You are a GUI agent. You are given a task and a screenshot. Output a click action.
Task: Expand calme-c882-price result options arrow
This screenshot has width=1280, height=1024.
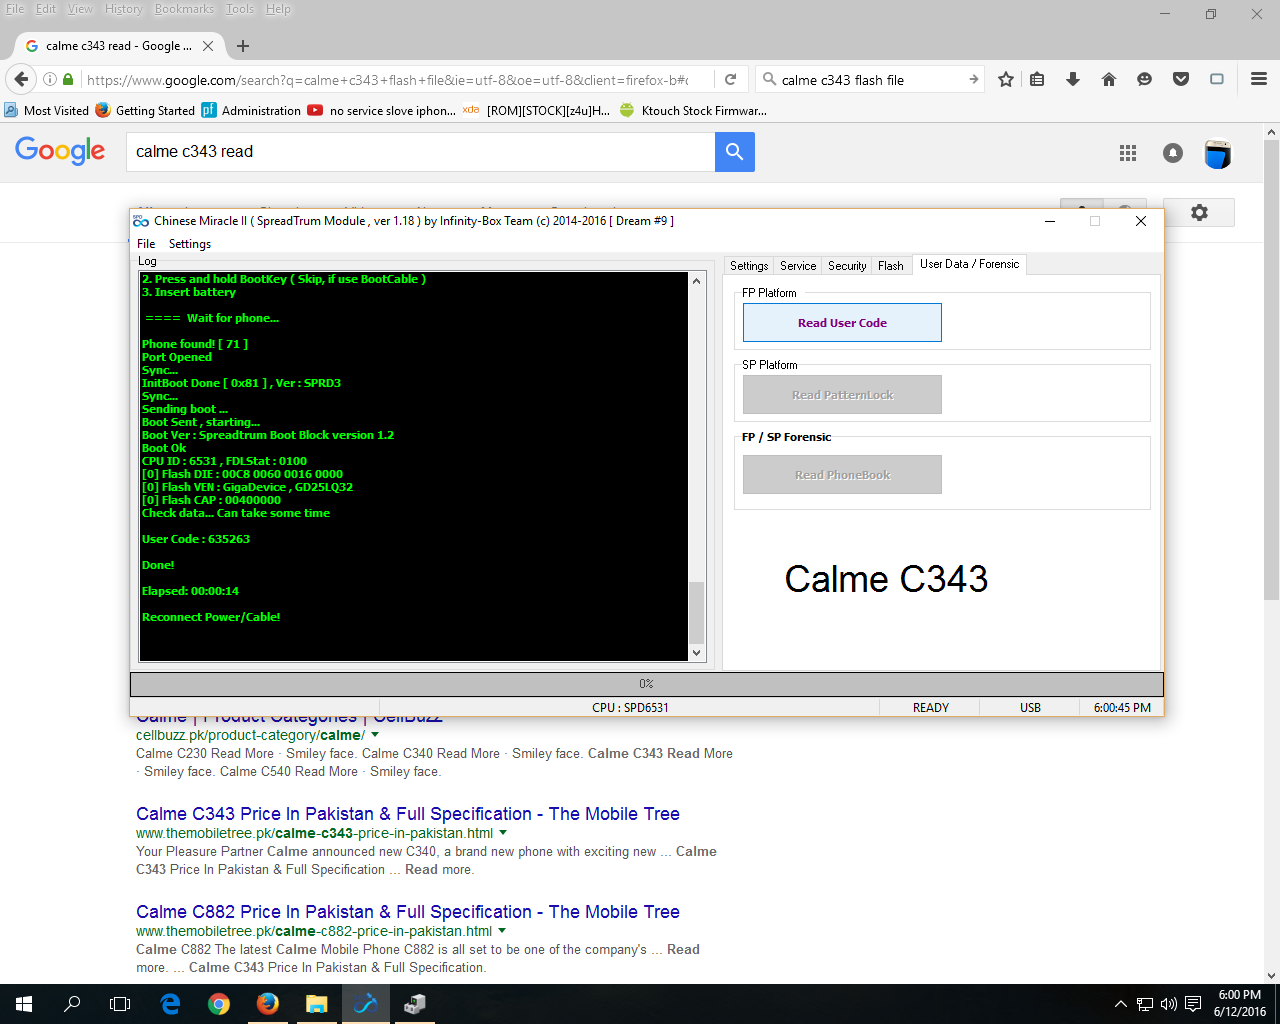[x=502, y=931]
